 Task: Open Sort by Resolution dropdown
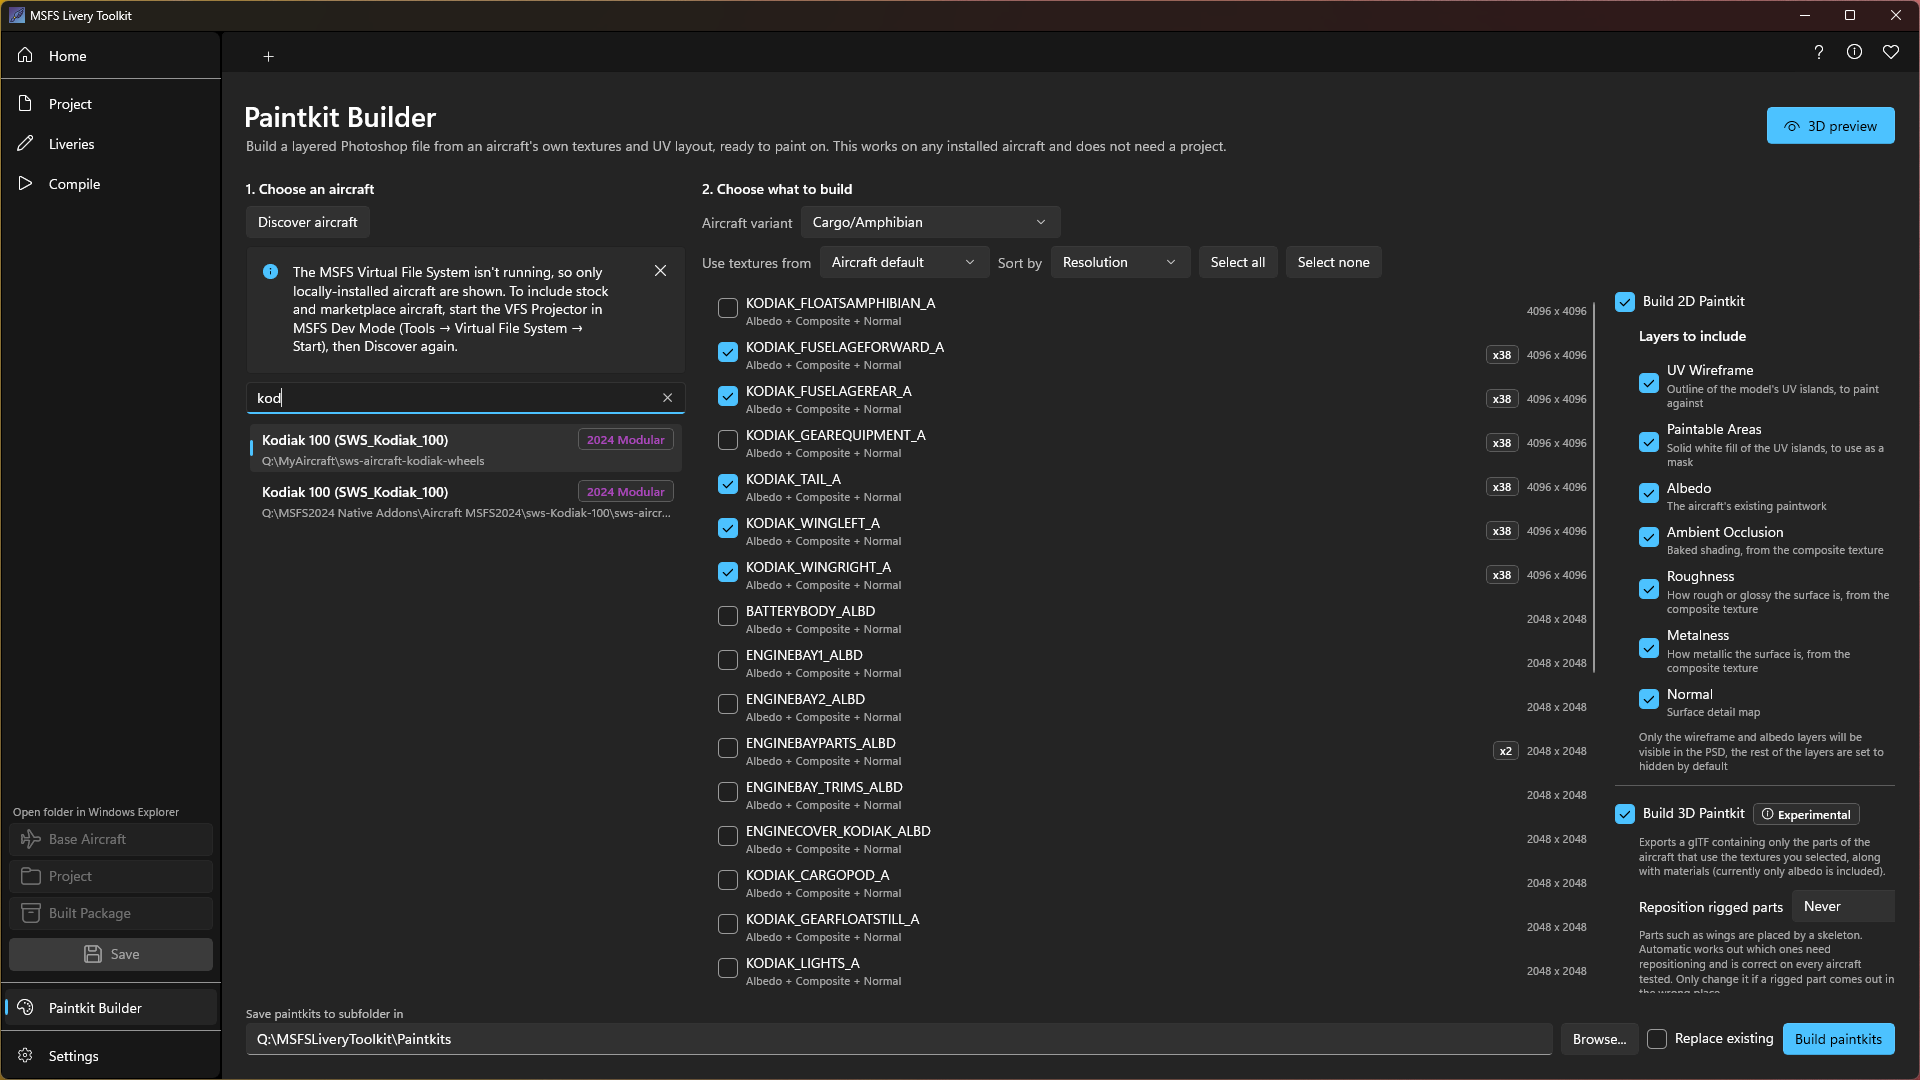point(1120,262)
